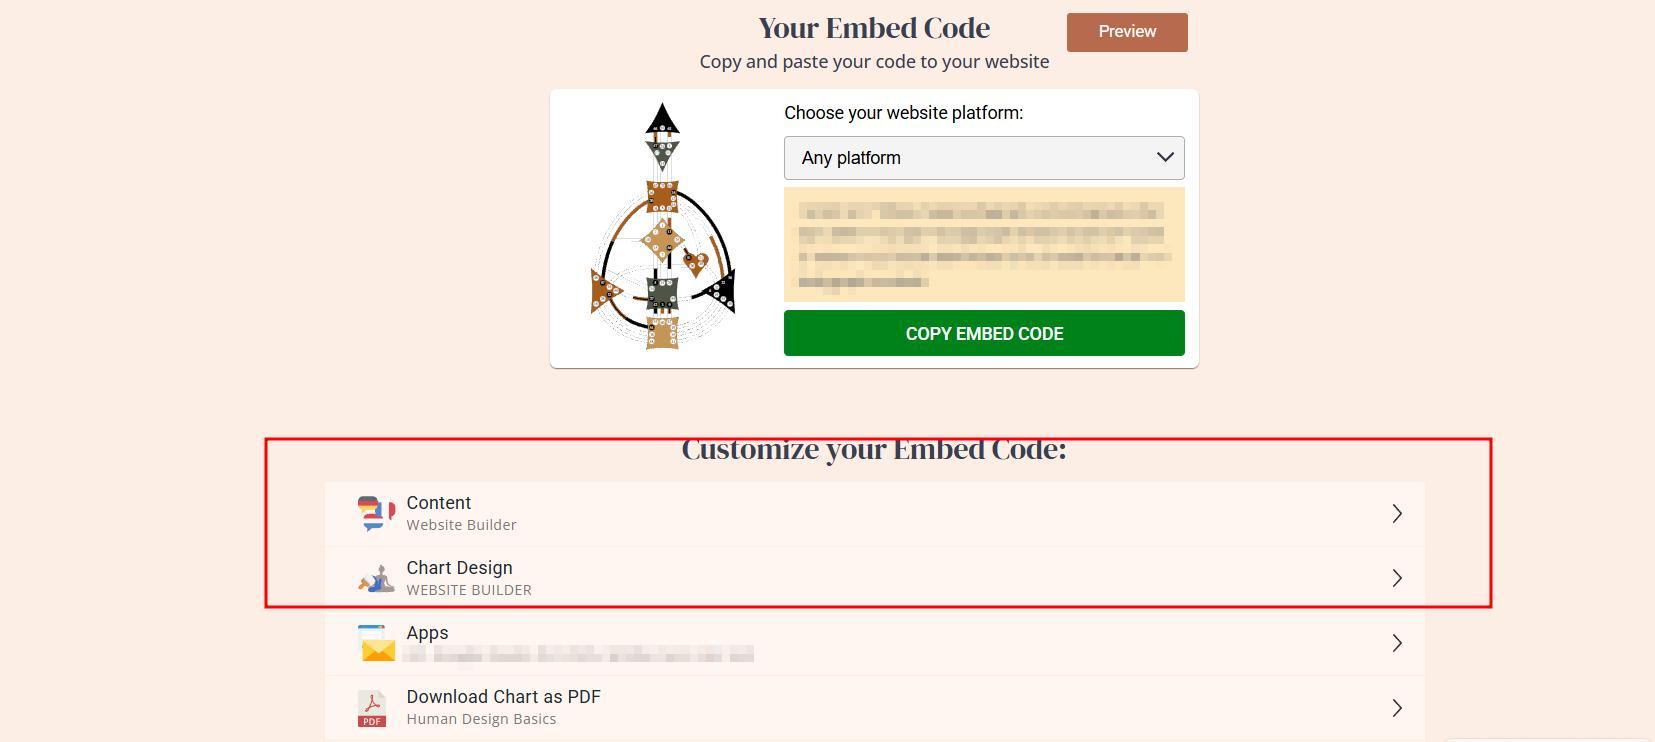Select the blurred embed code text box
The image size is (1655, 742).
pos(984,244)
